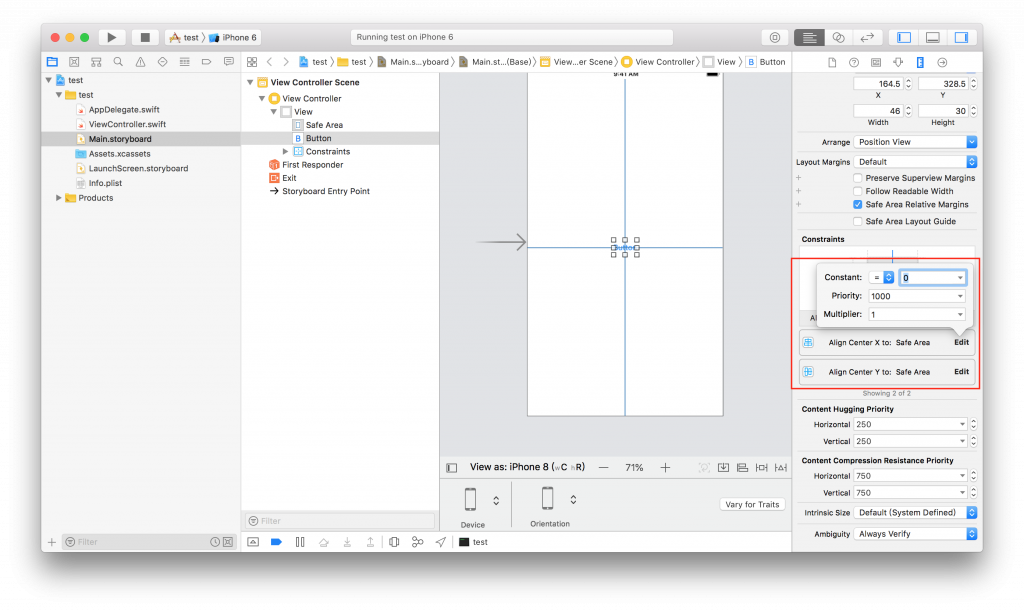This screenshot has width=1024, height=611.
Task: Select ViewController.swift file
Action: point(127,124)
